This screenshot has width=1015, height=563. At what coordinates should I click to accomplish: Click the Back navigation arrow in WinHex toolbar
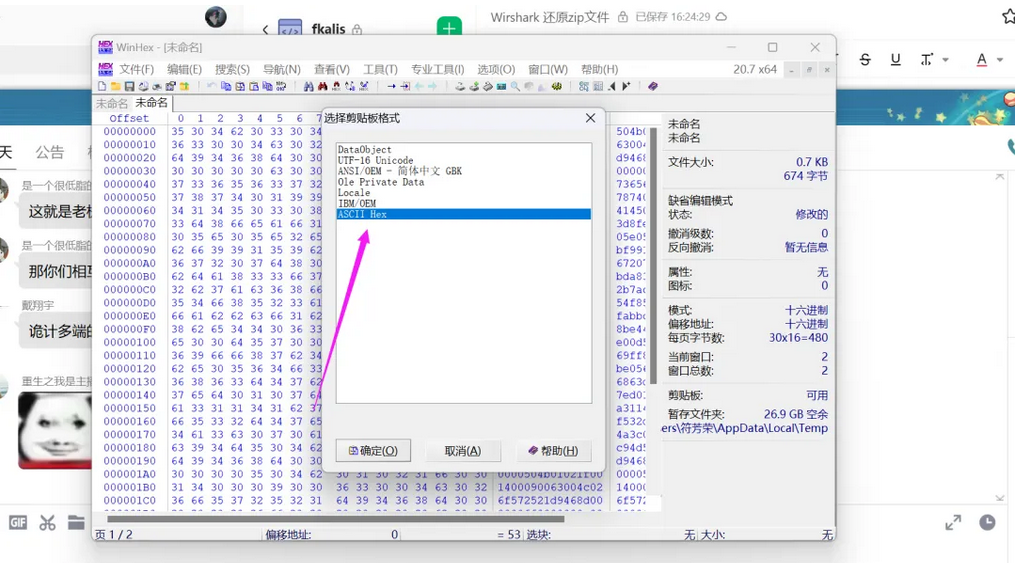click(x=419, y=86)
